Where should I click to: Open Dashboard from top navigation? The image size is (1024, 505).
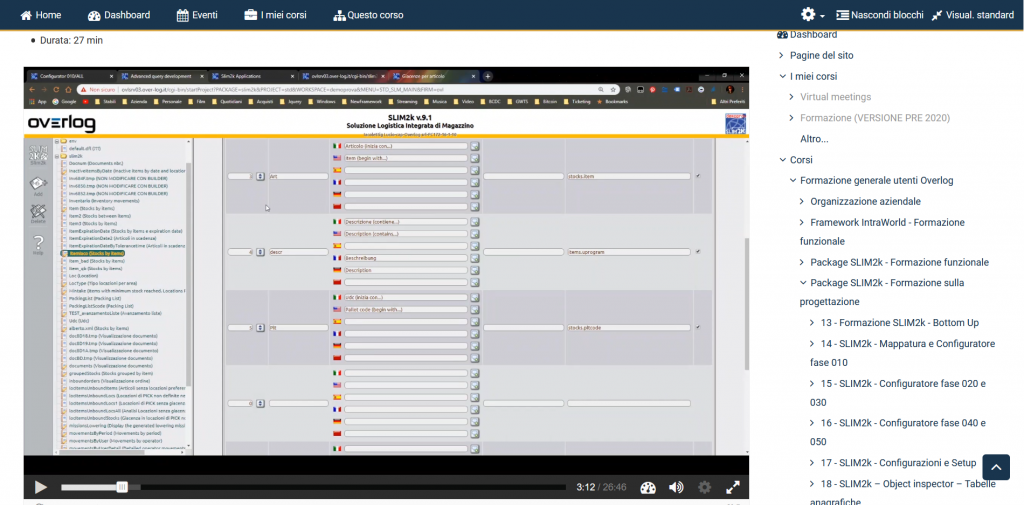(119, 14)
